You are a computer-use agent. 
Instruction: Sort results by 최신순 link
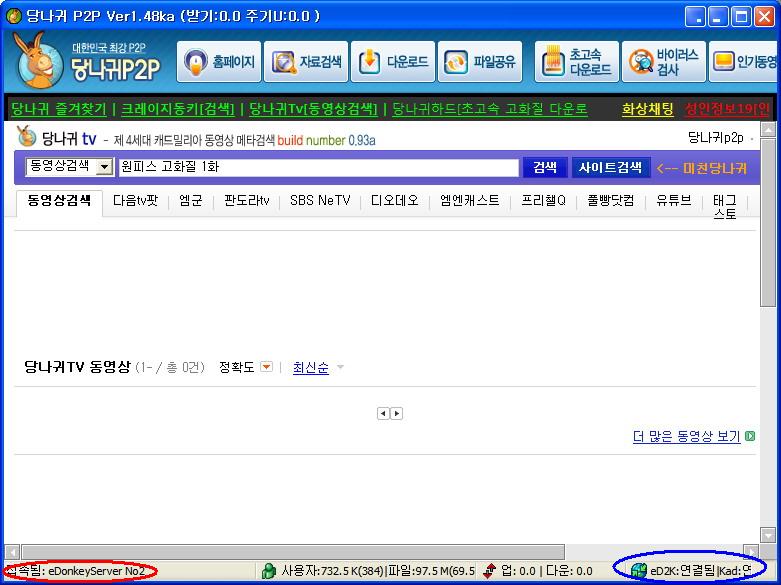pos(311,368)
